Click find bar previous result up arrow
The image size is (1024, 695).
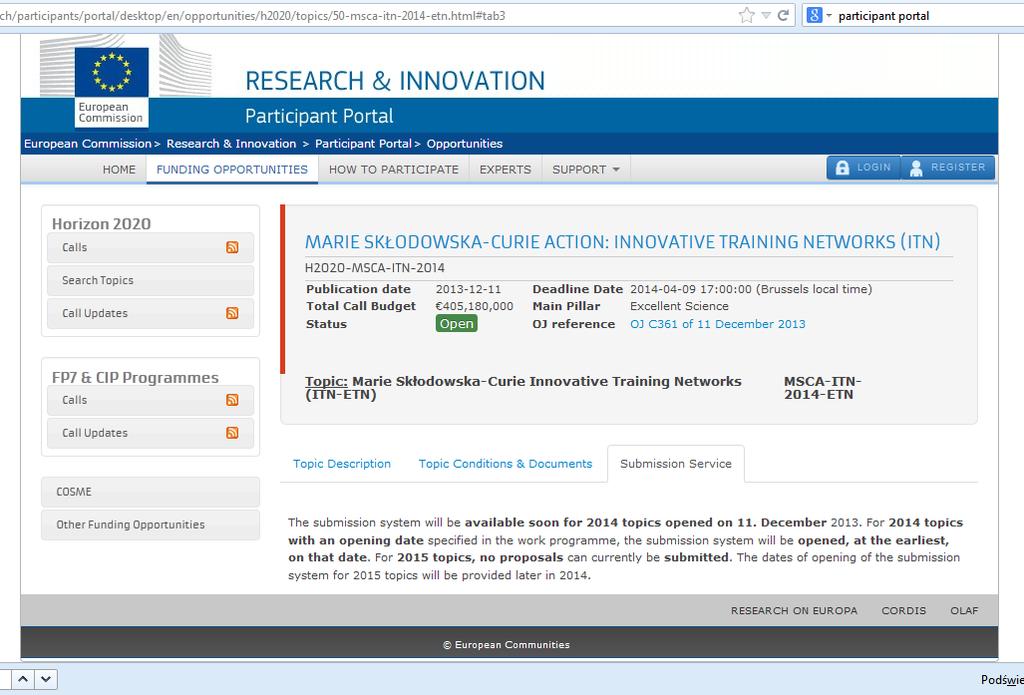22,679
